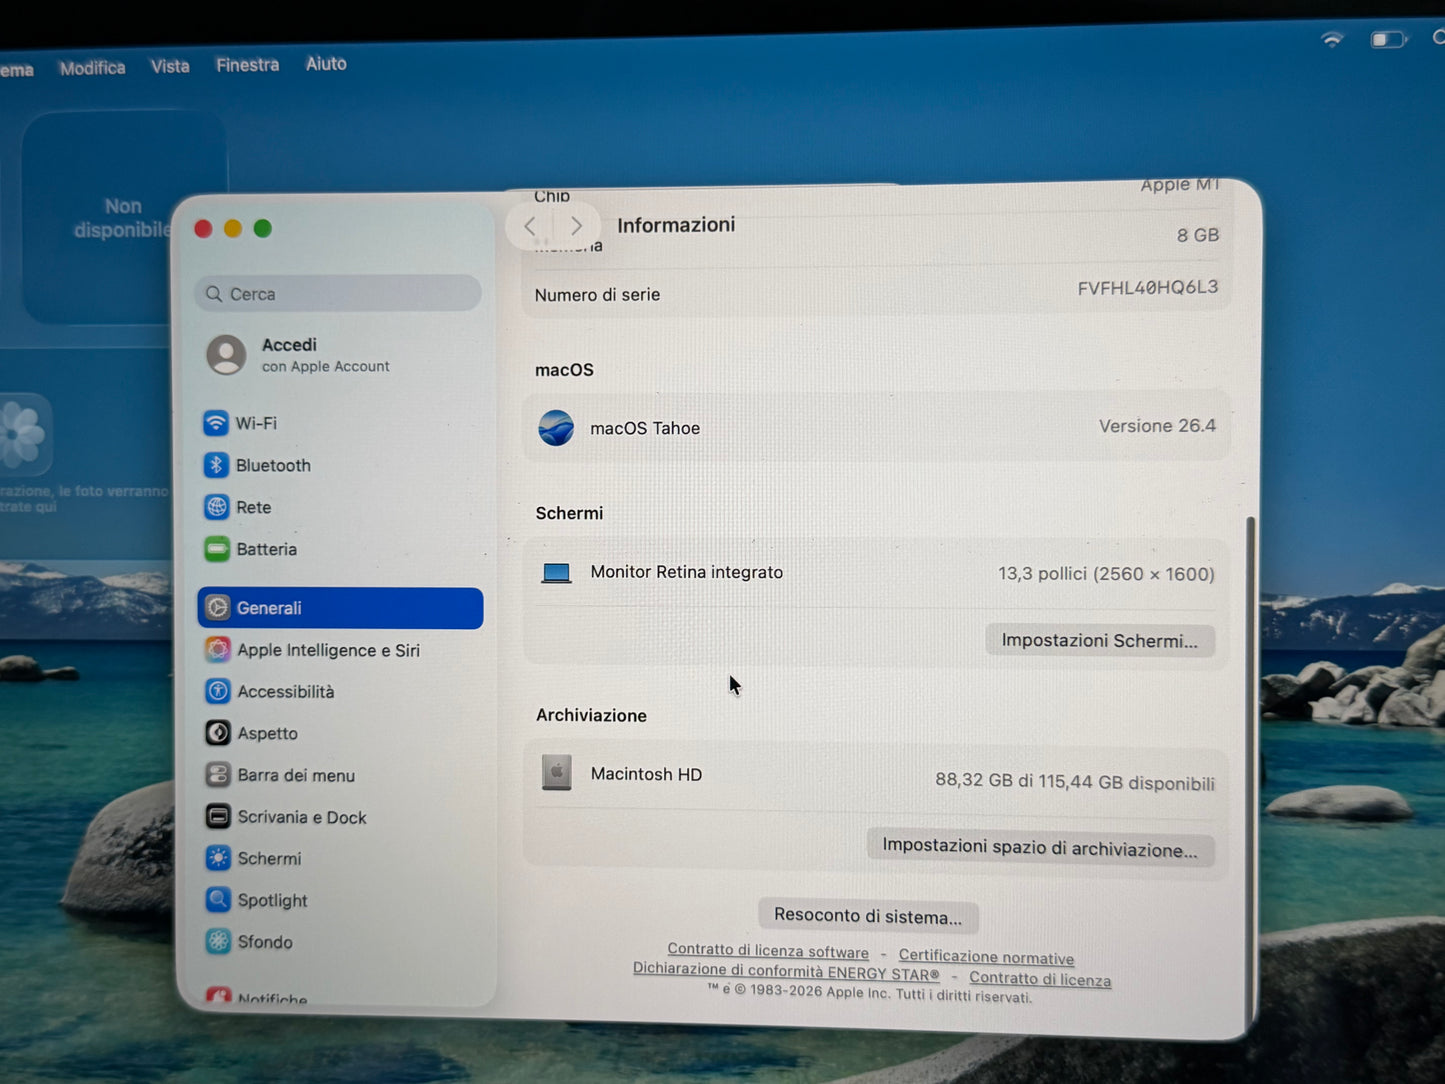Open Certificazione normative link
The image size is (1445, 1084).
986,957
